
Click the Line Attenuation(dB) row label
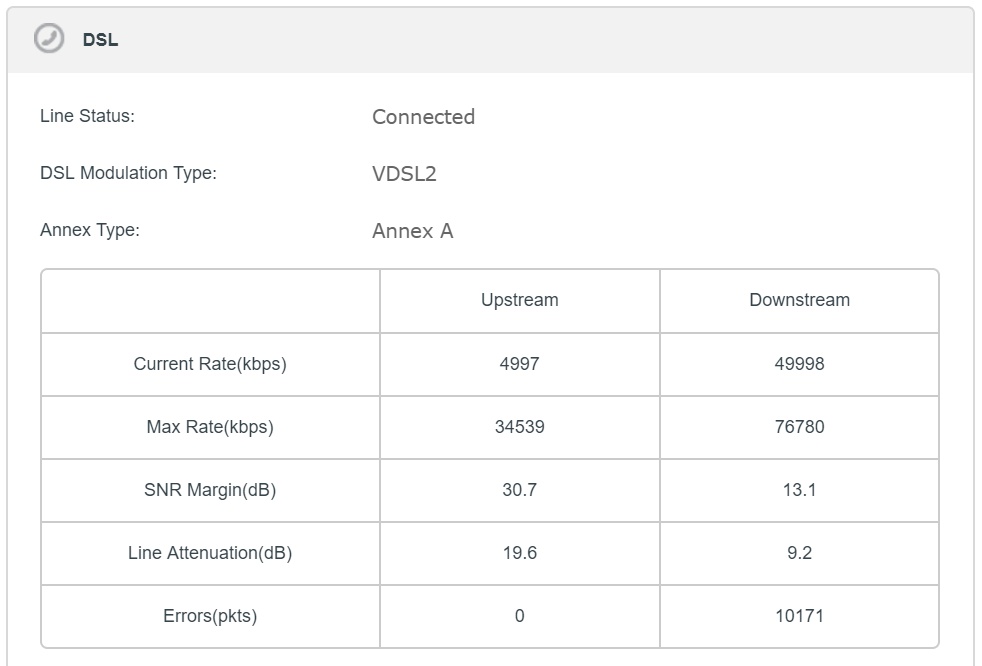tap(210, 553)
